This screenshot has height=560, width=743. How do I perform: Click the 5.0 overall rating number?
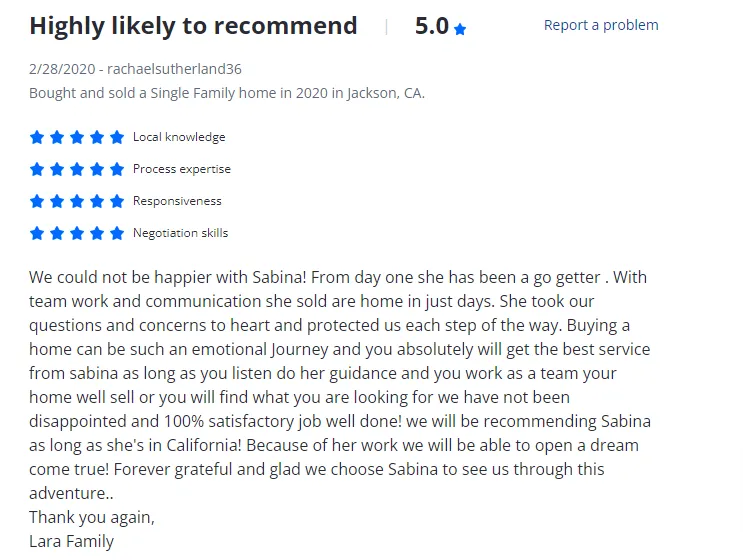pyautogui.click(x=432, y=26)
